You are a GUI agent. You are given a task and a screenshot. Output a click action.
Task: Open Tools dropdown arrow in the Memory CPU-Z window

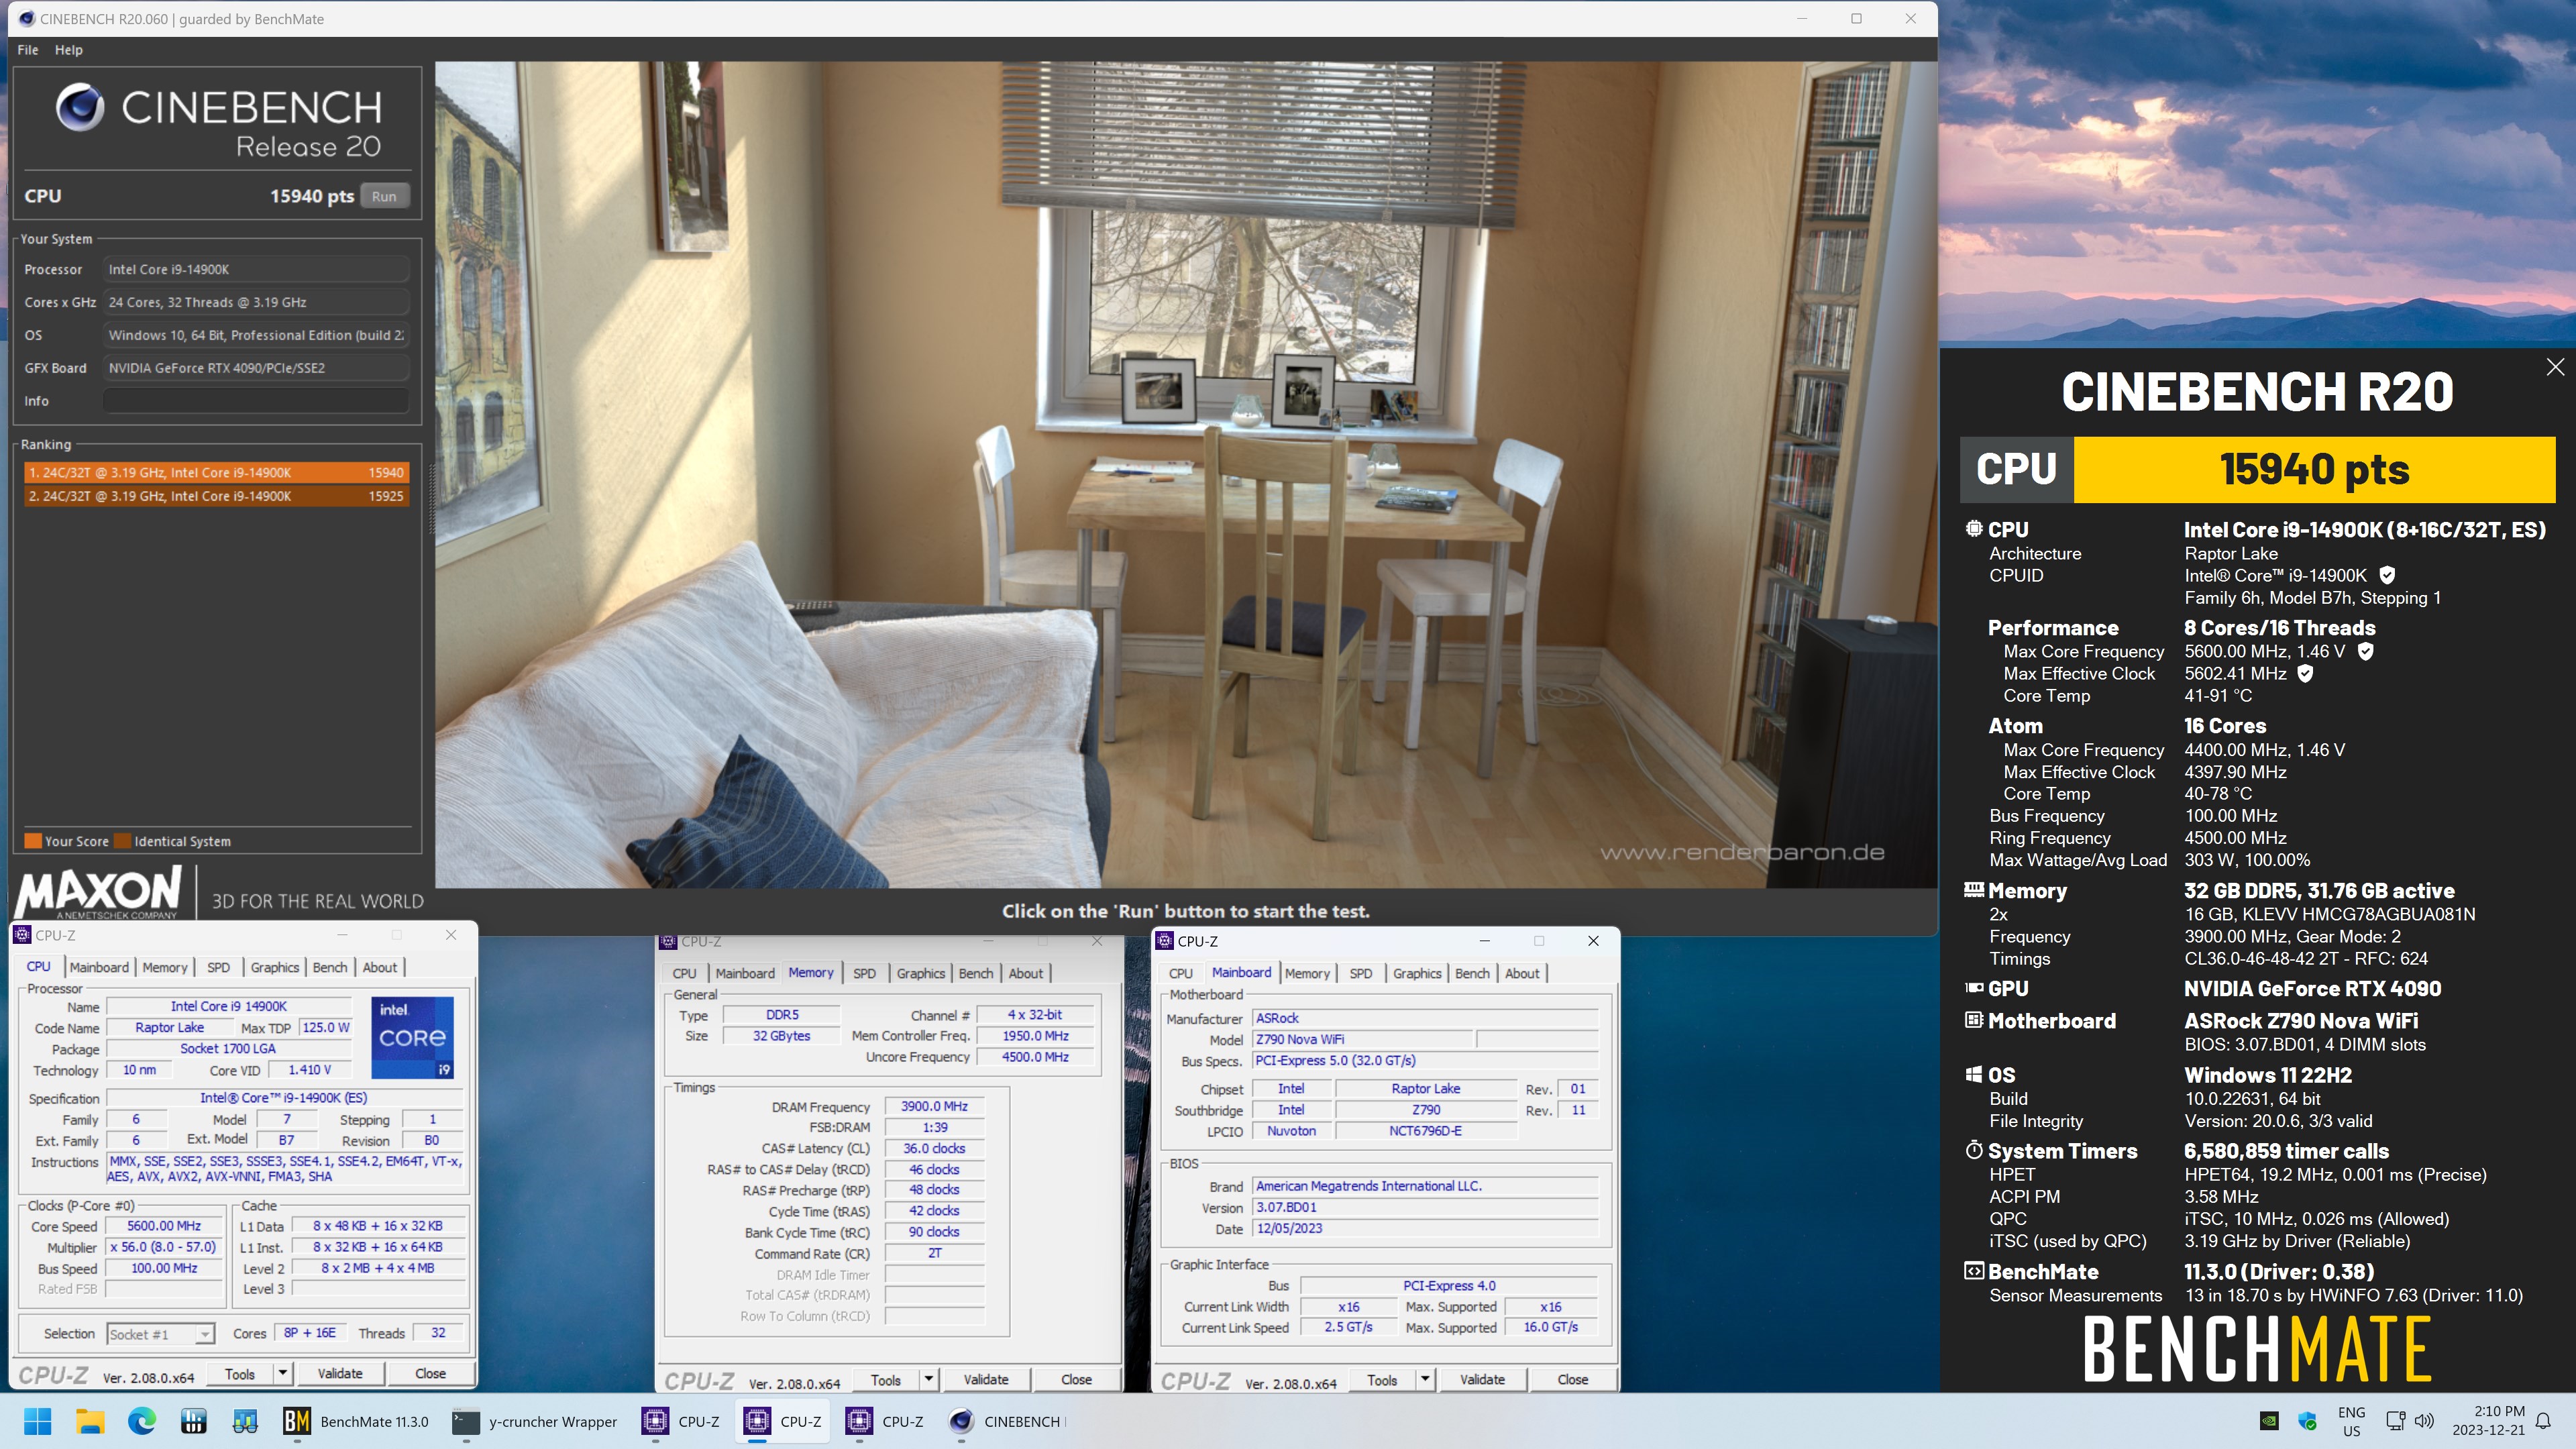[929, 1379]
